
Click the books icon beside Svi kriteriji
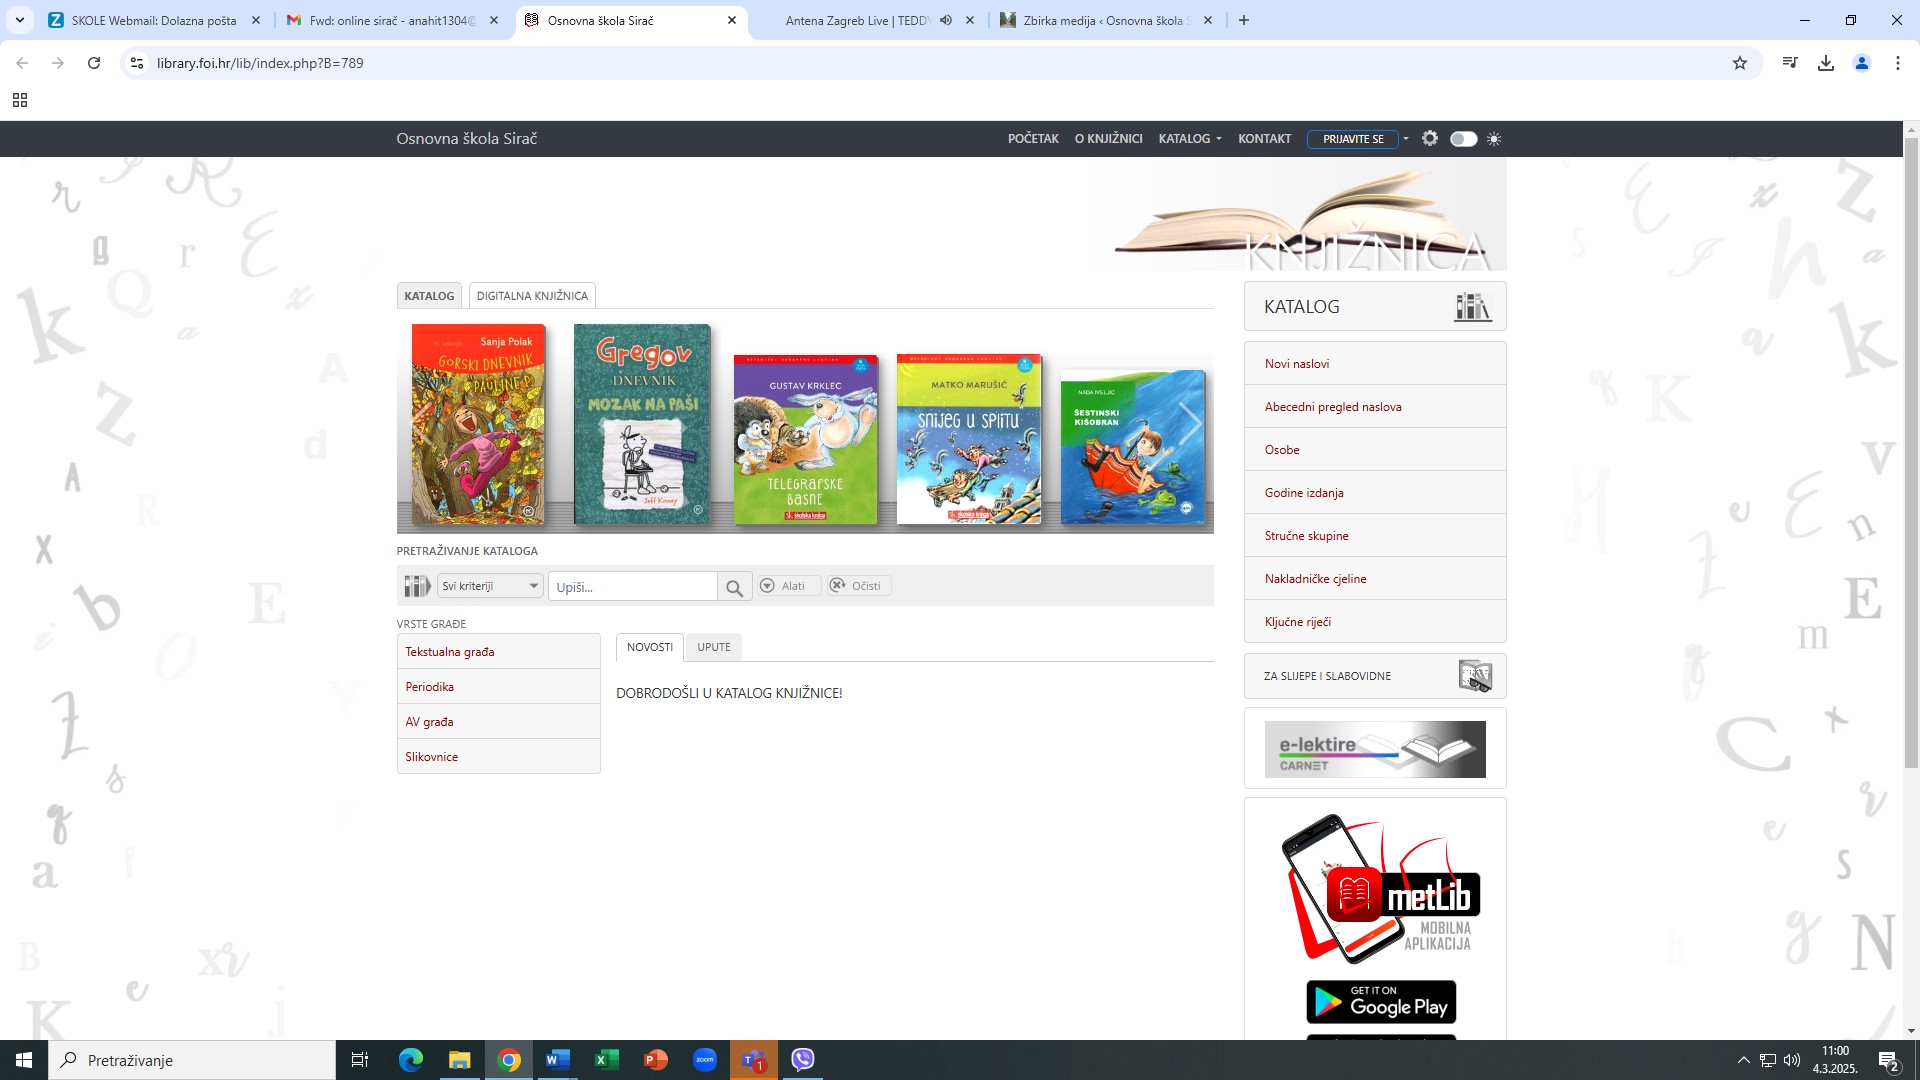[x=416, y=587]
